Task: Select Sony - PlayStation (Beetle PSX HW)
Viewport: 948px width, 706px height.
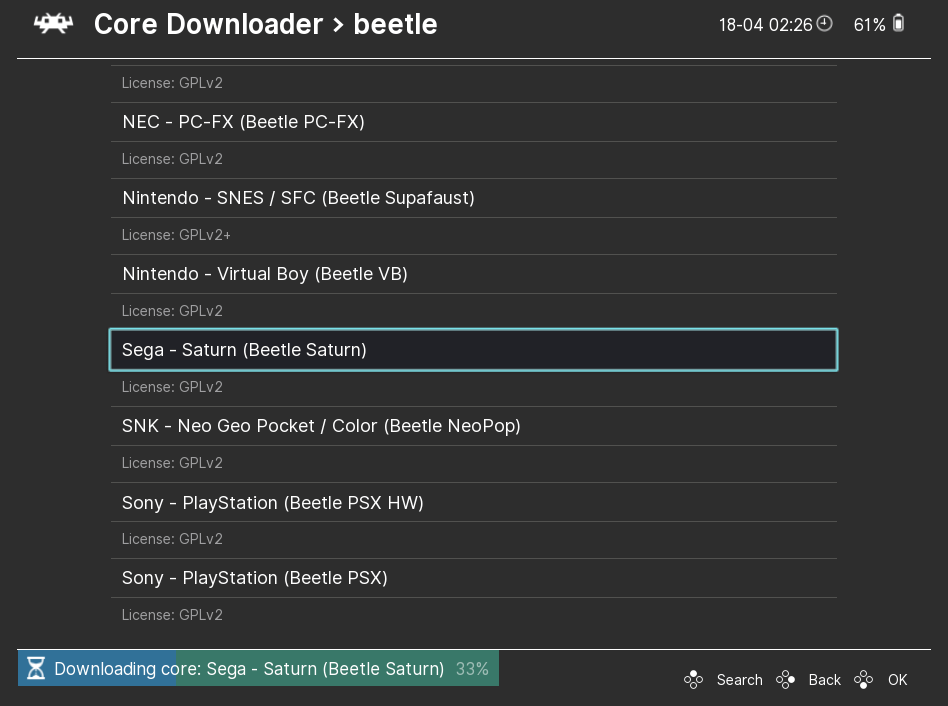Action: tap(474, 502)
